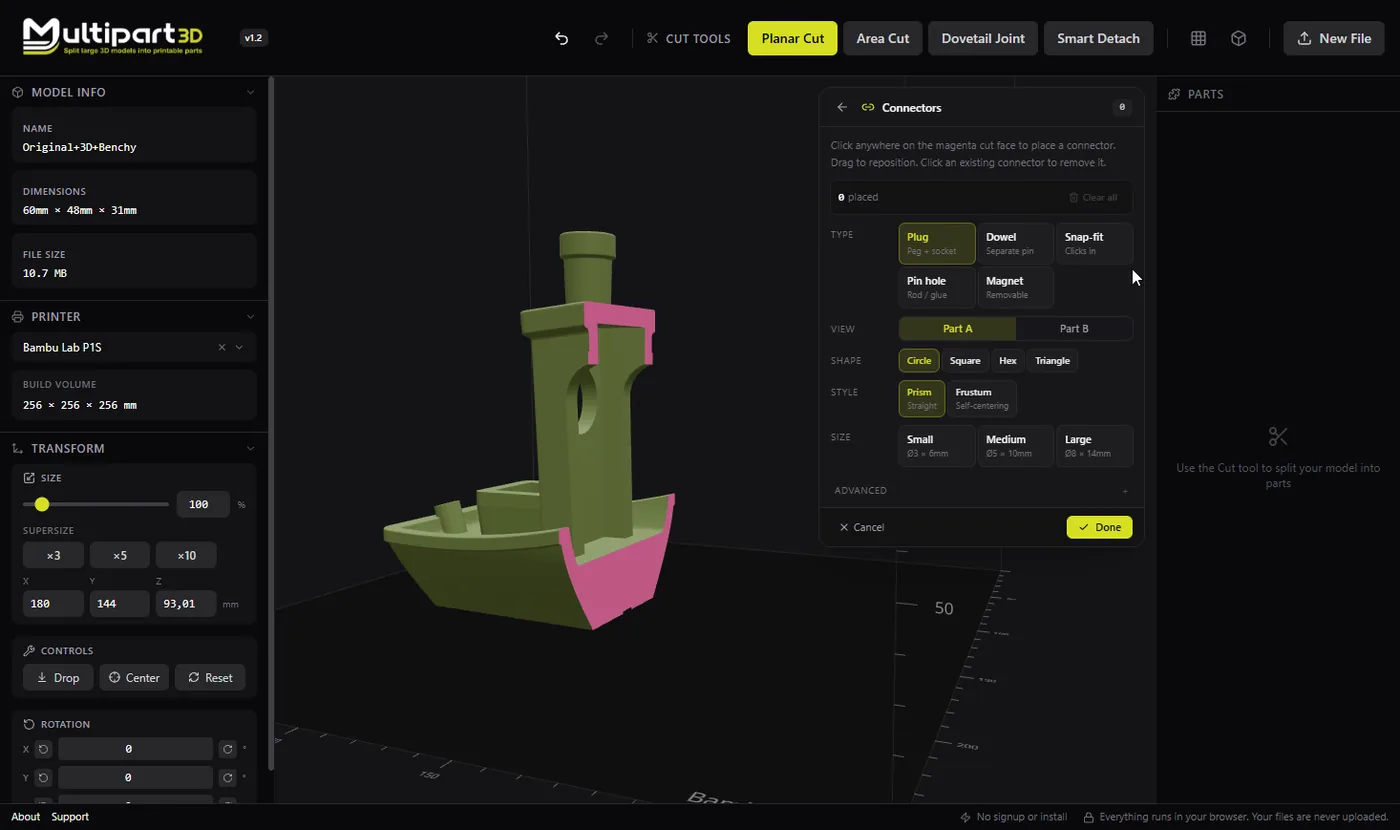Set connector shape to Circle

[x=919, y=361]
